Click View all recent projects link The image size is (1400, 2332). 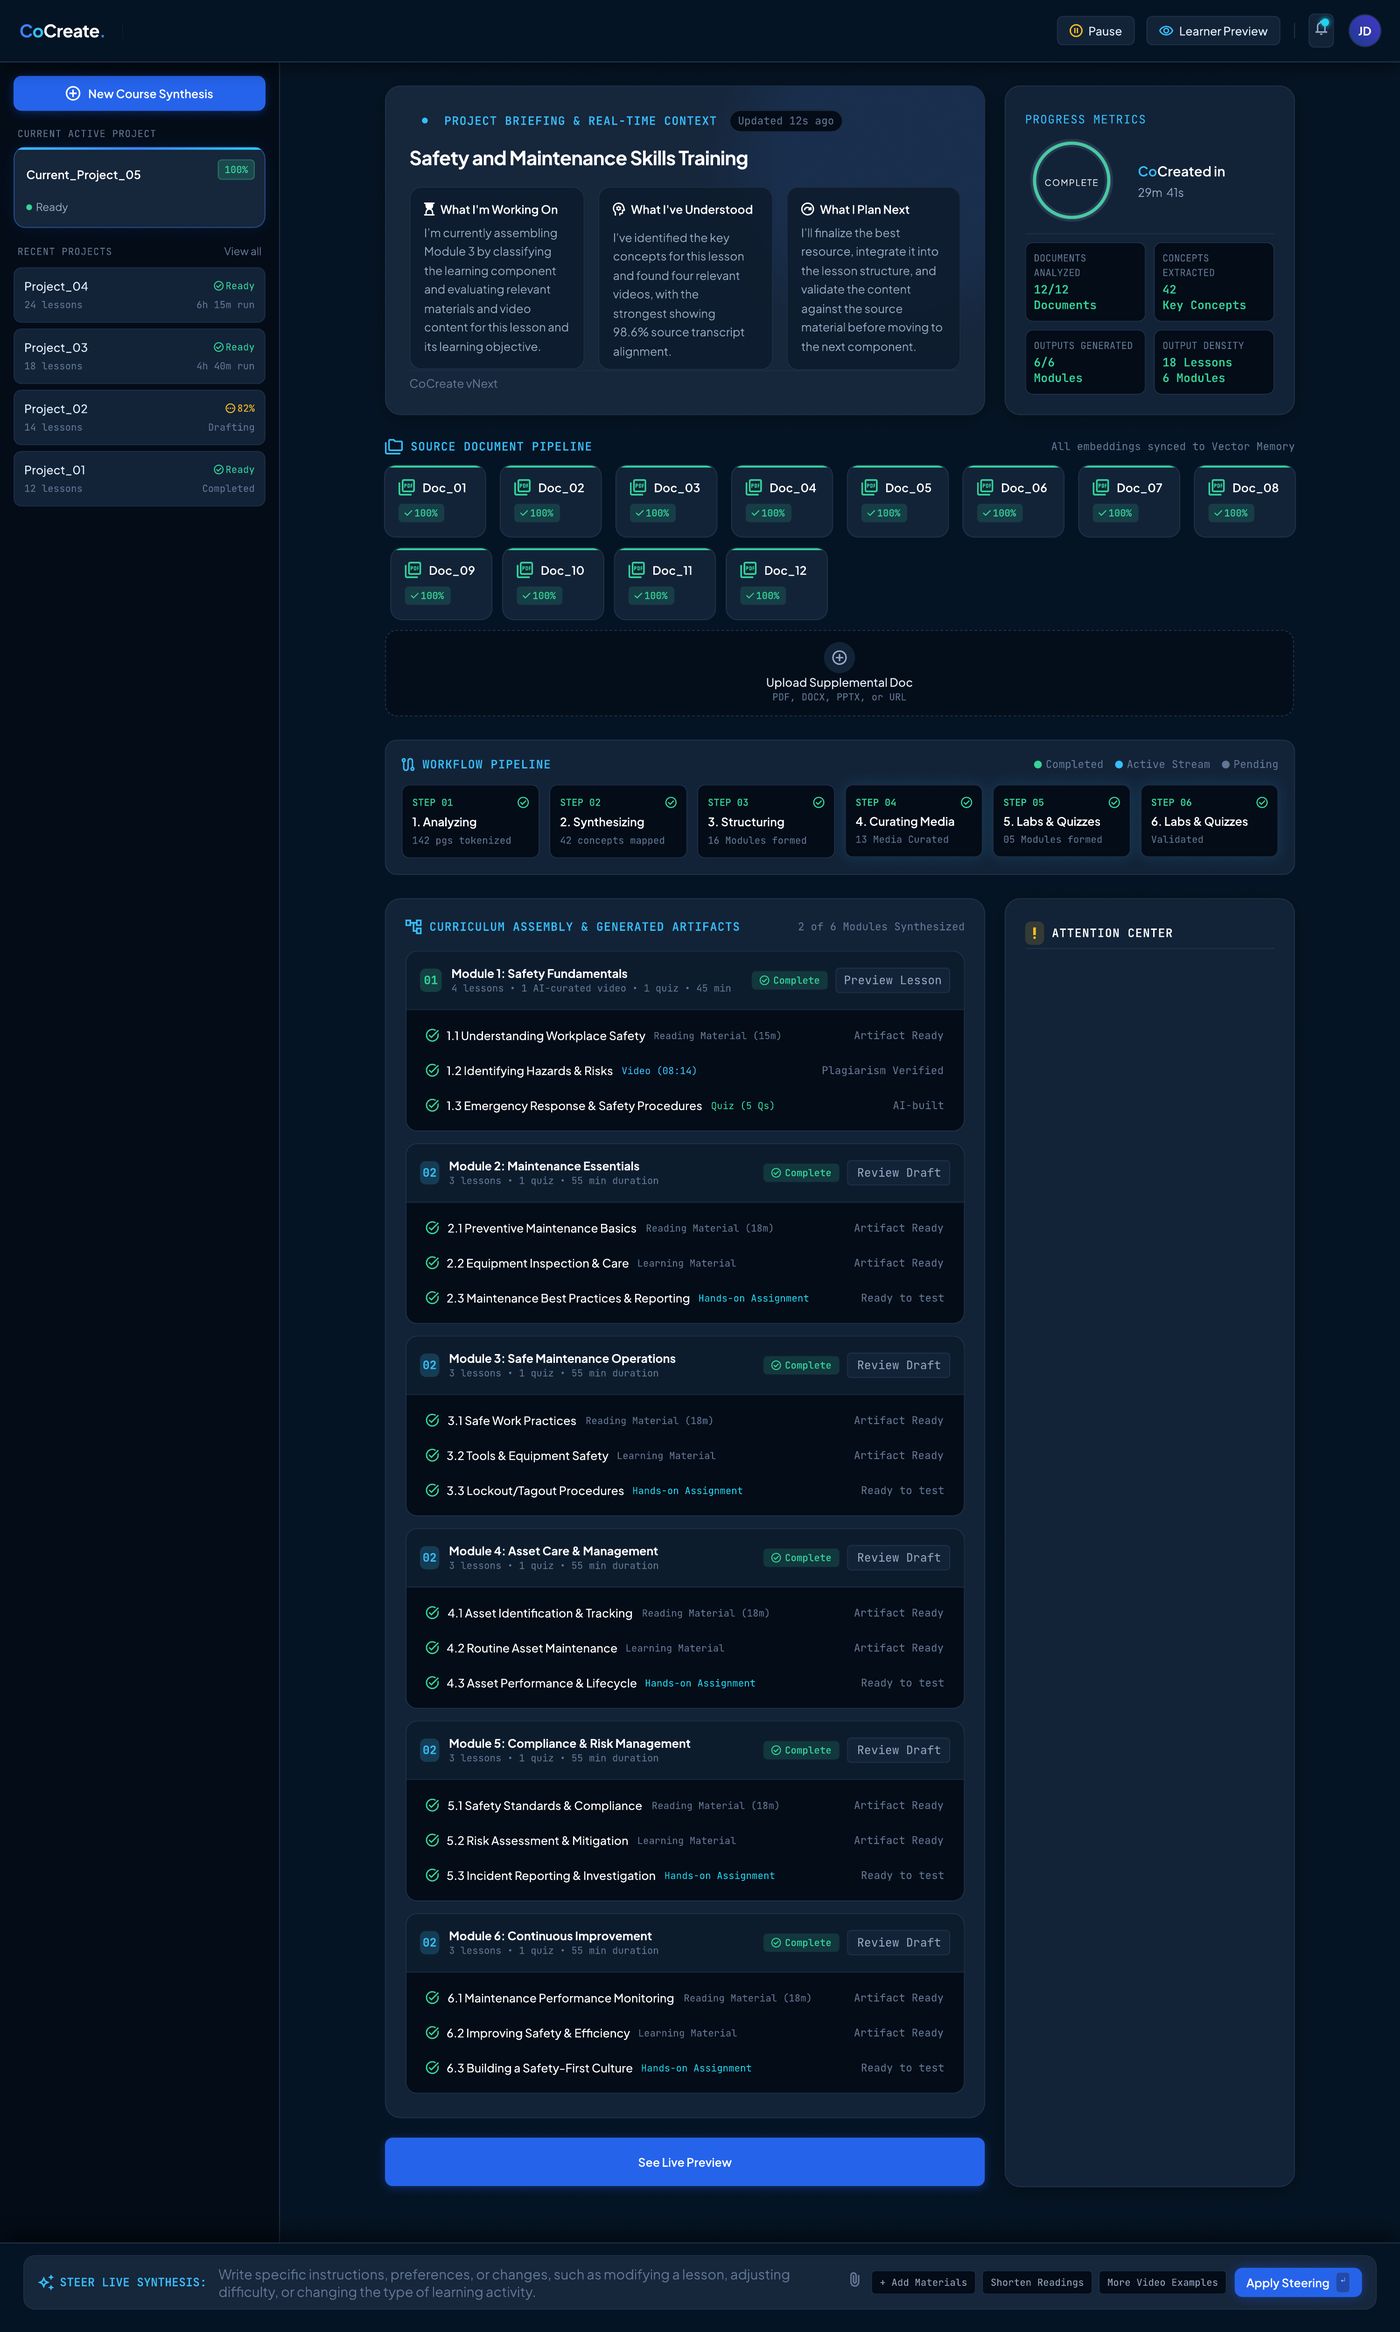(x=242, y=251)
